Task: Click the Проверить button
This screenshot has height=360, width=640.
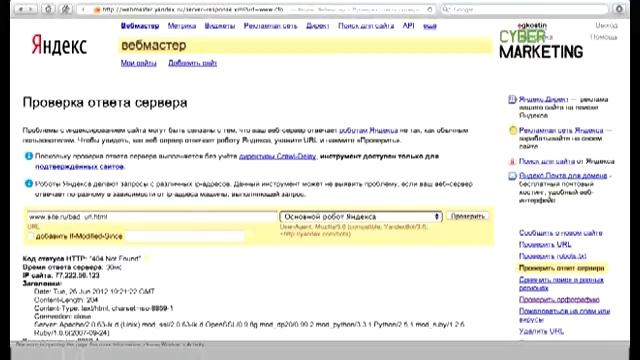Action: tap(467, 216)
